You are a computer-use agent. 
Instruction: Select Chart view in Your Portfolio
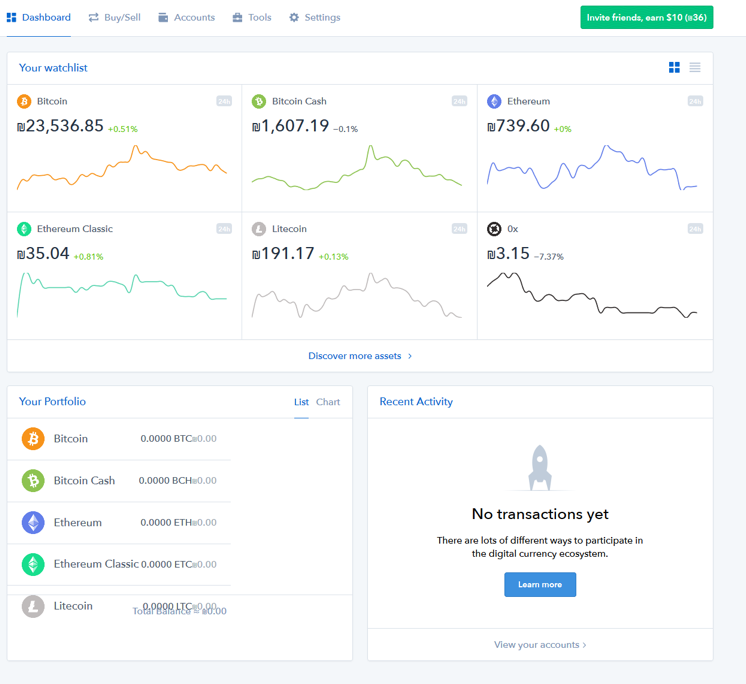[328, 402]
